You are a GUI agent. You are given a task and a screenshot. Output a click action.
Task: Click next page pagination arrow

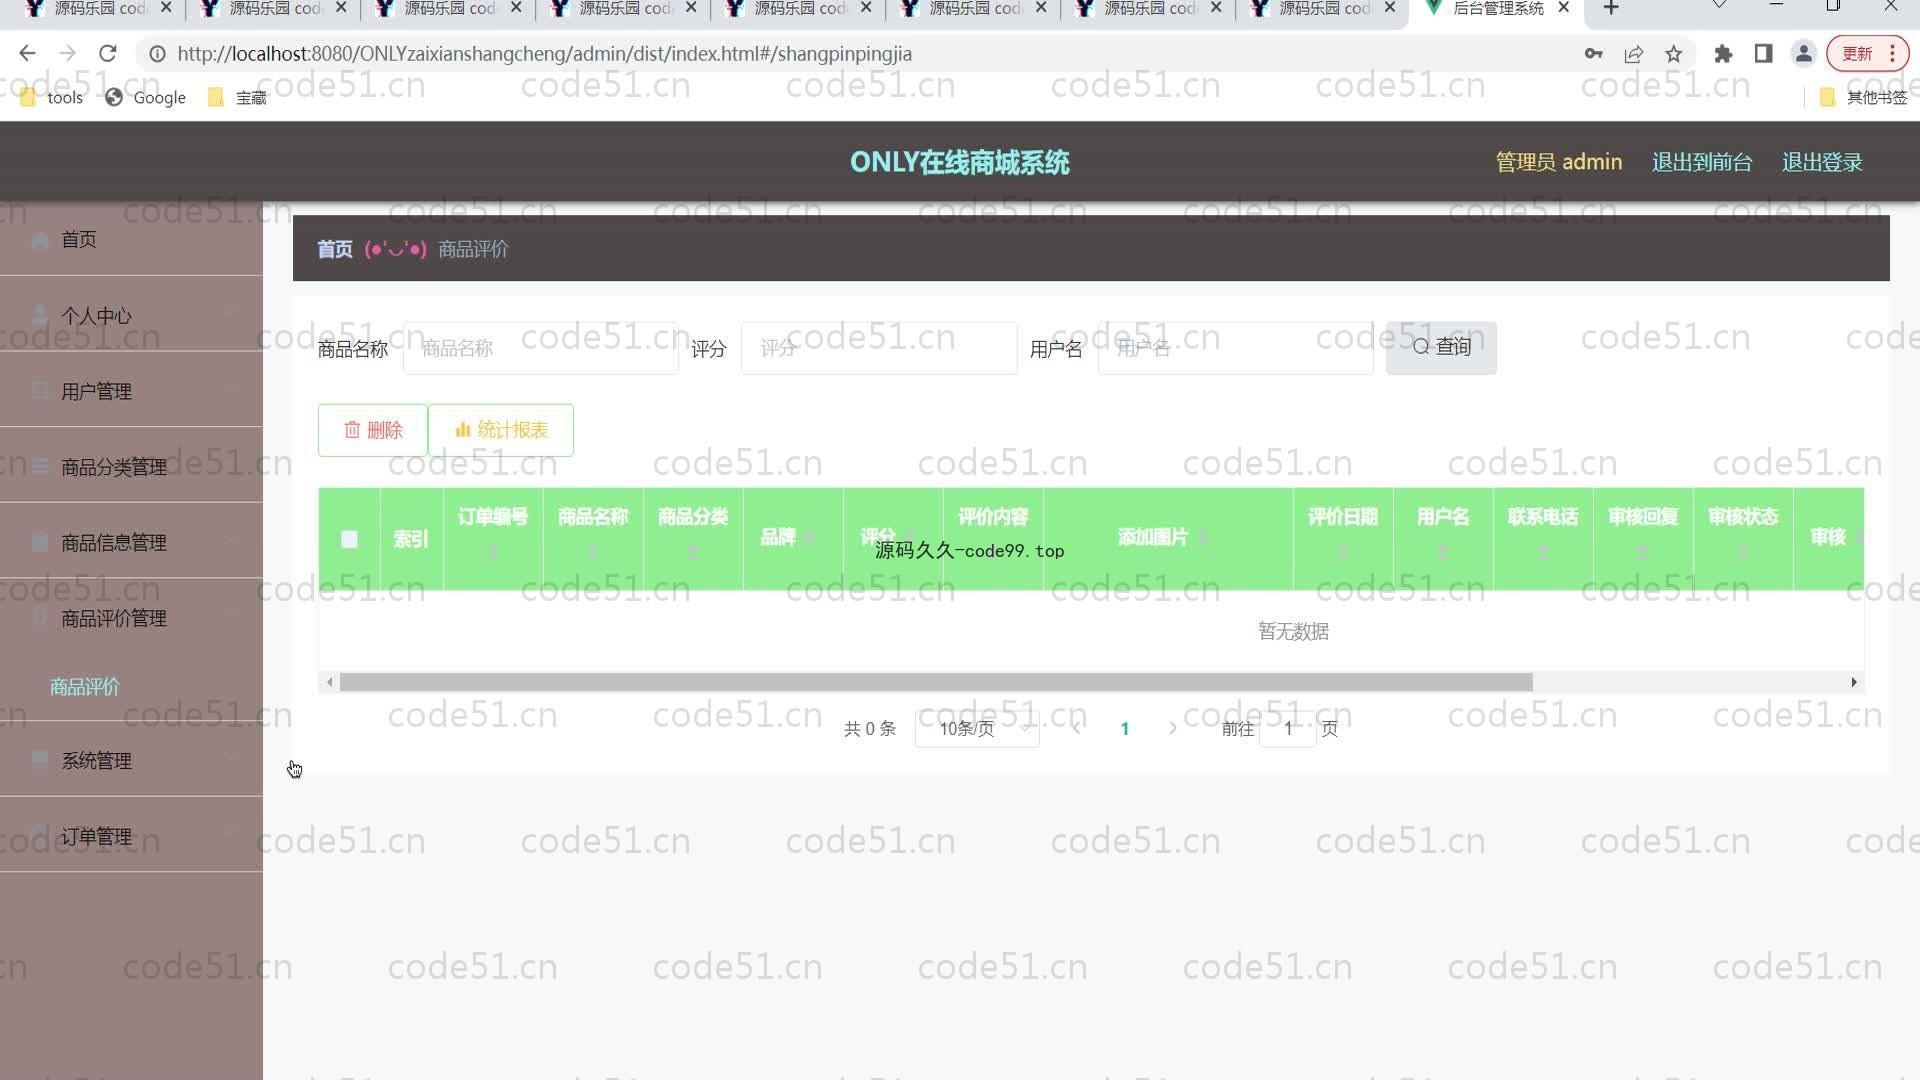coord(1173,729)
